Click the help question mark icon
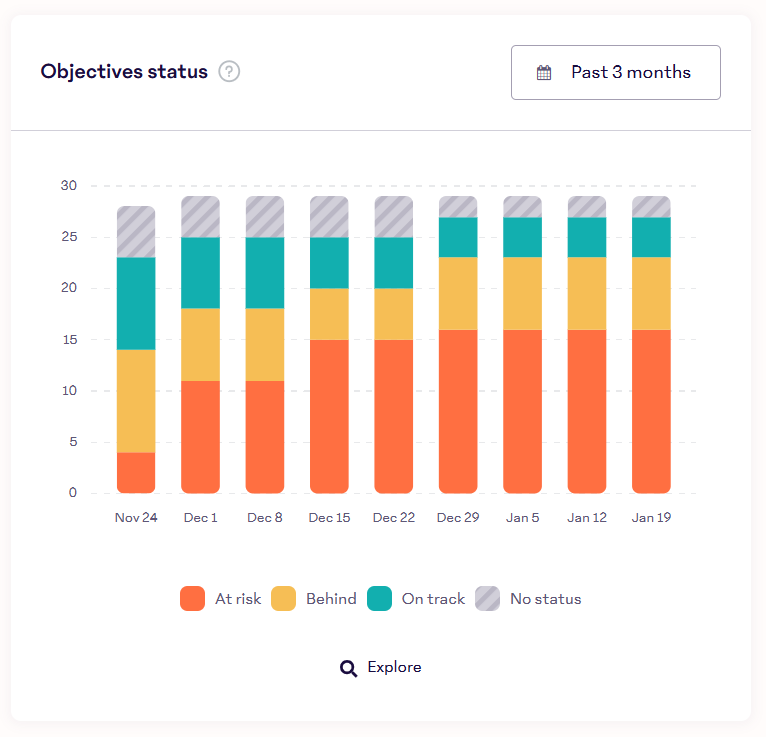The width and height of the screenshot is (766, 737). 229,72
